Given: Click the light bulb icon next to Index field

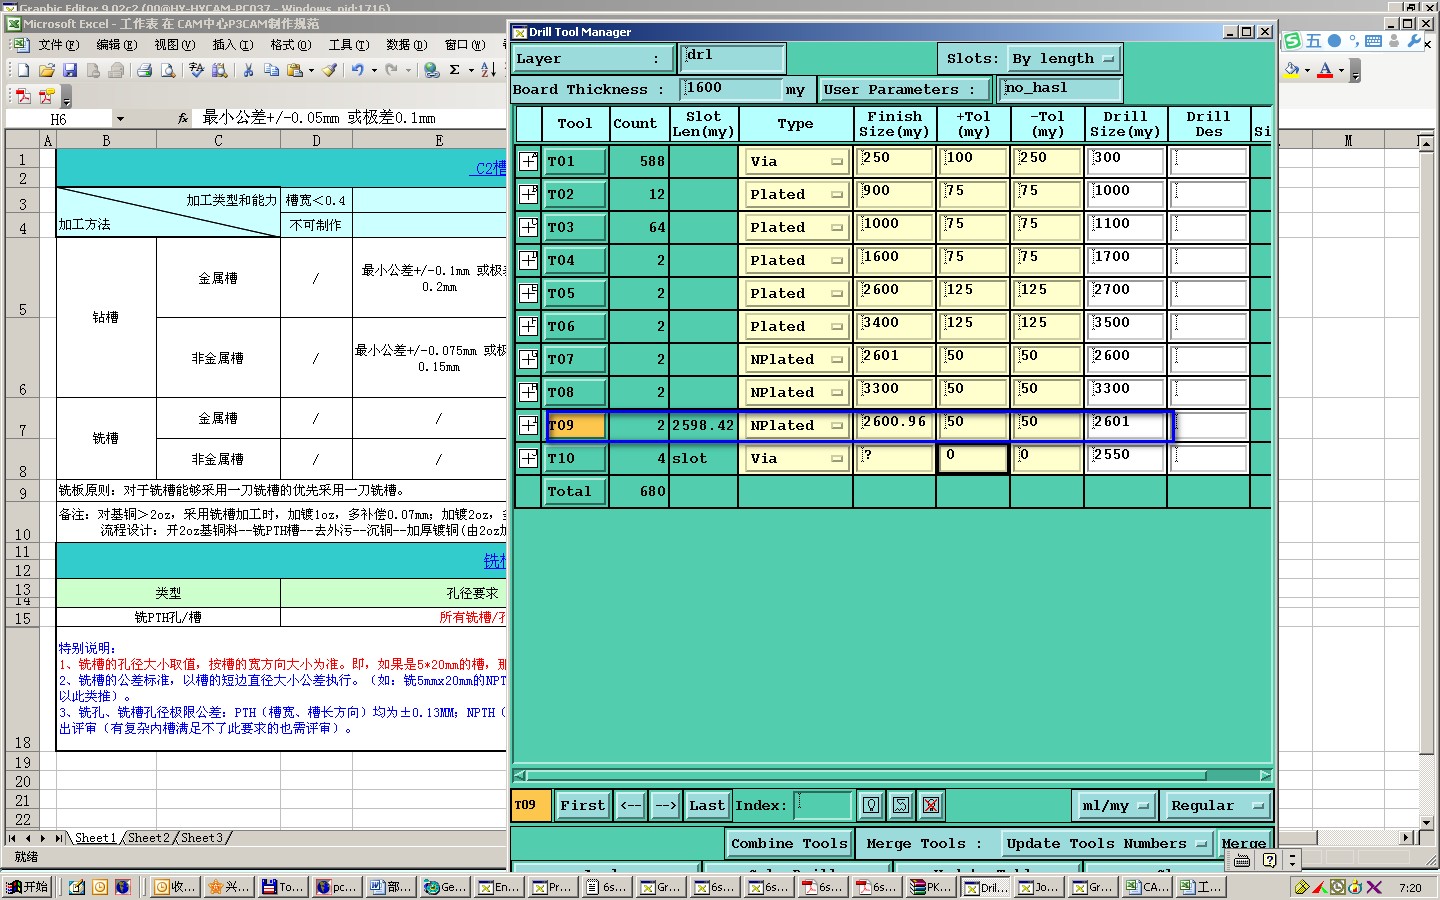Looking at the screenshot, I should coord(871,805).
